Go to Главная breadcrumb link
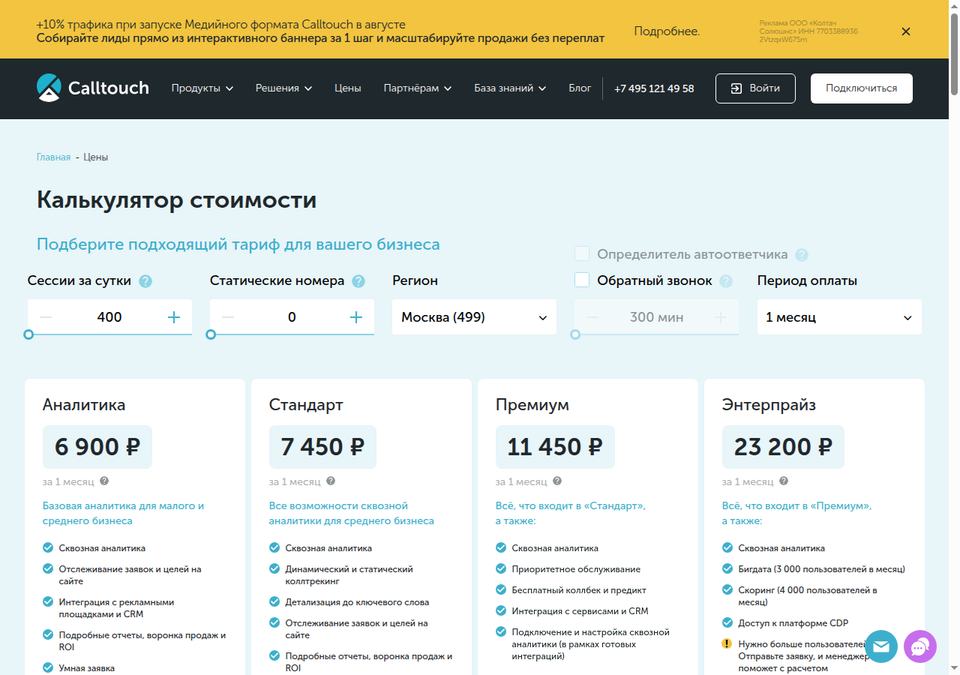This screenshot has height=675, width=960. point(53,157)
